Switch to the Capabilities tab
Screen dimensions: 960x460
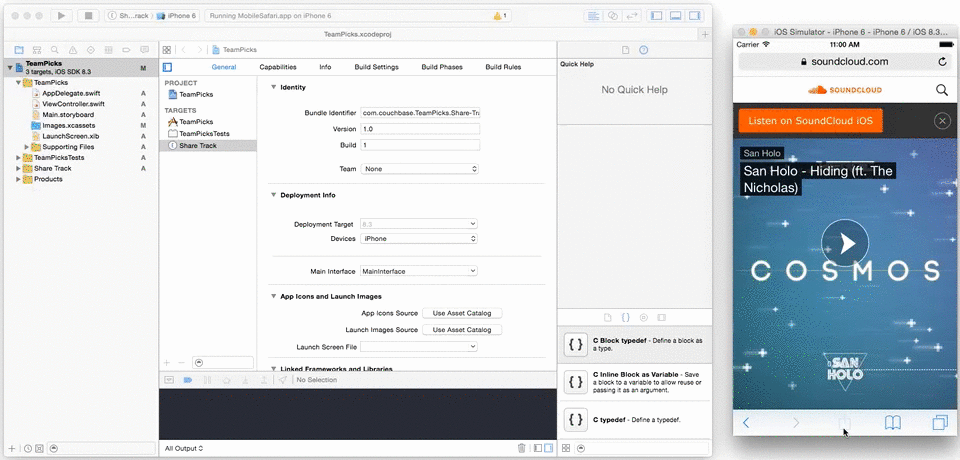pos(278,67)
